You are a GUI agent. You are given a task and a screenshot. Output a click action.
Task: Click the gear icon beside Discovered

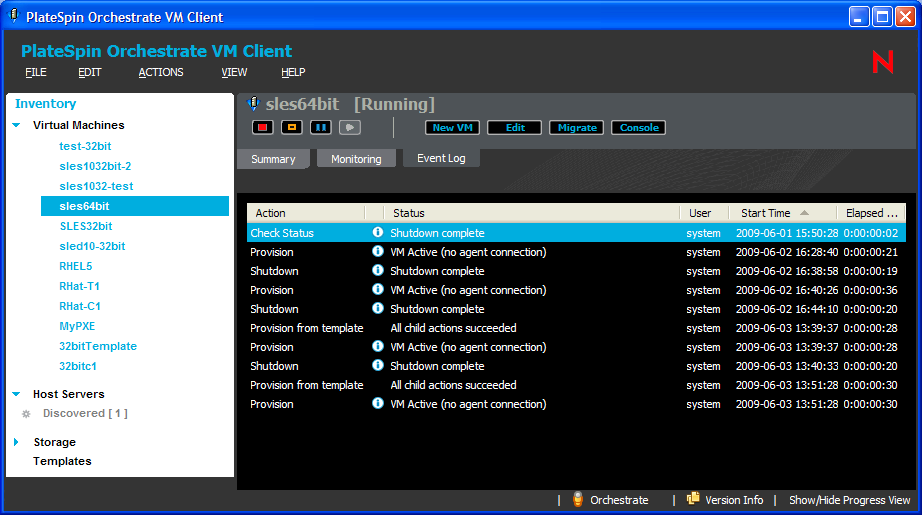pos(26,414)
